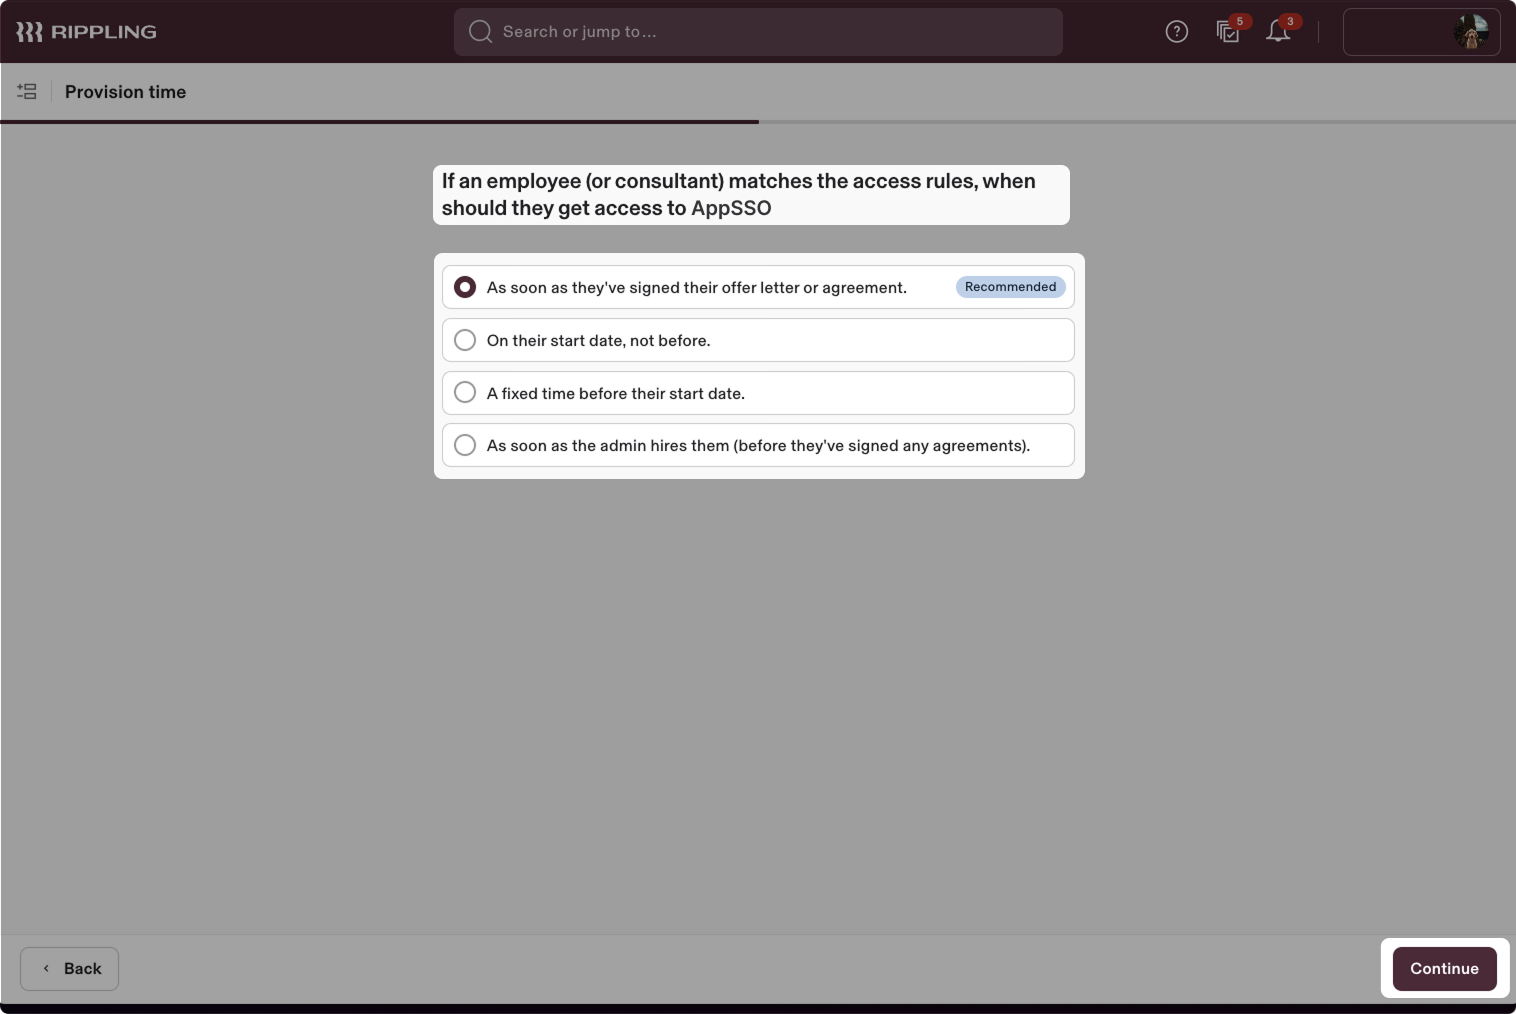Click the 'Search or jump to' input field
The height and width of the screenshot is (1014, 1516).
pos(758,31)
